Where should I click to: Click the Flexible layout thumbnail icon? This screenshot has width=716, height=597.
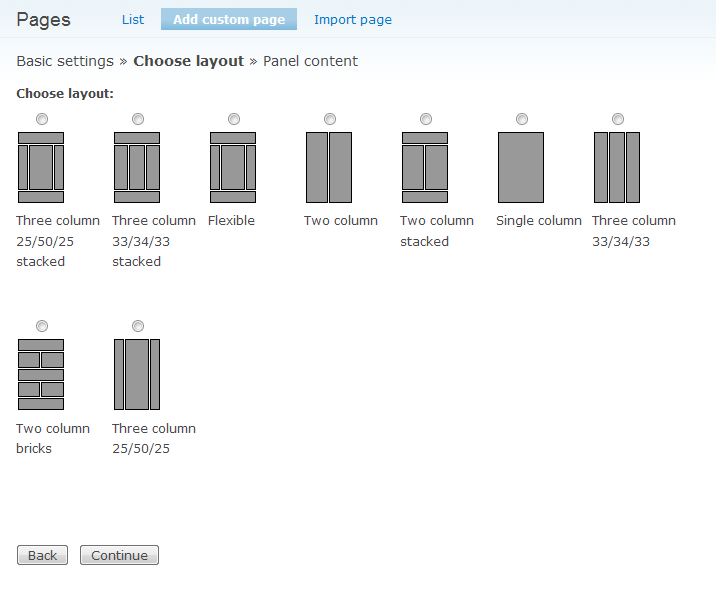coord(233,167)
